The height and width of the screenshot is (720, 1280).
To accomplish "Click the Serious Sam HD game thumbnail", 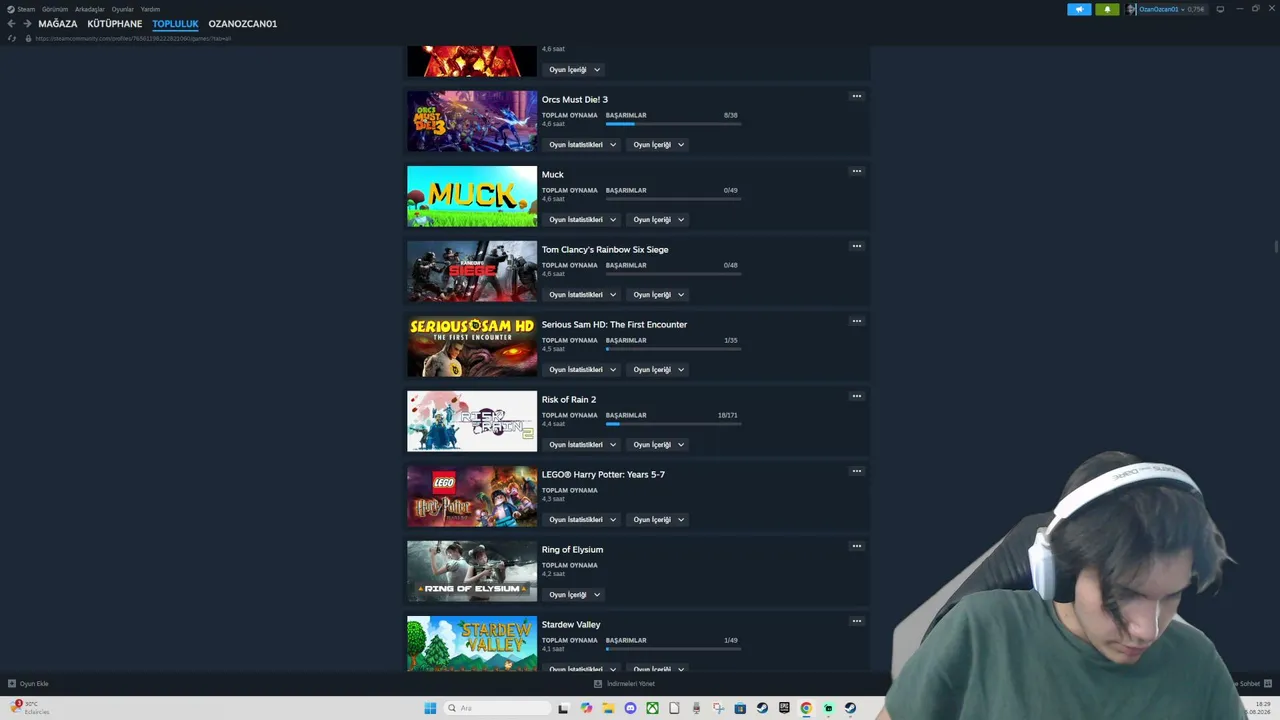I will [472, 346].
